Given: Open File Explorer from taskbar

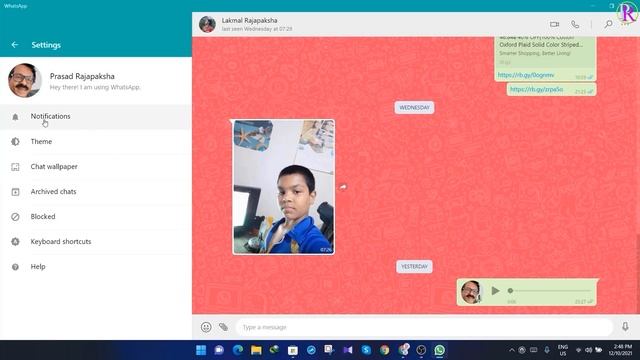Looking at the screenshot, I should (x=256, y=350).
